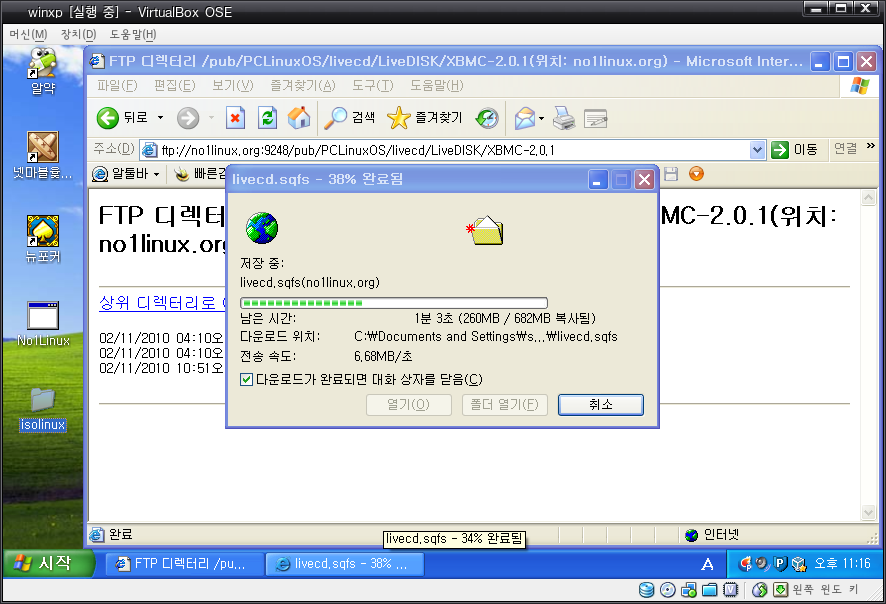
Task: Open the 도구(T) menu in Internet Explorer
Action: pos(372,86)
